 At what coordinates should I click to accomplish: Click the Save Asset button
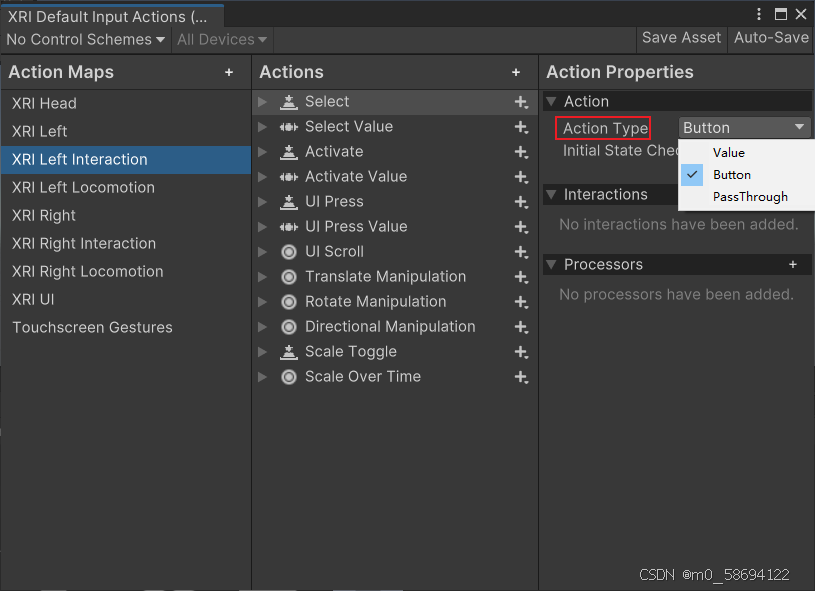click(681, 37)
